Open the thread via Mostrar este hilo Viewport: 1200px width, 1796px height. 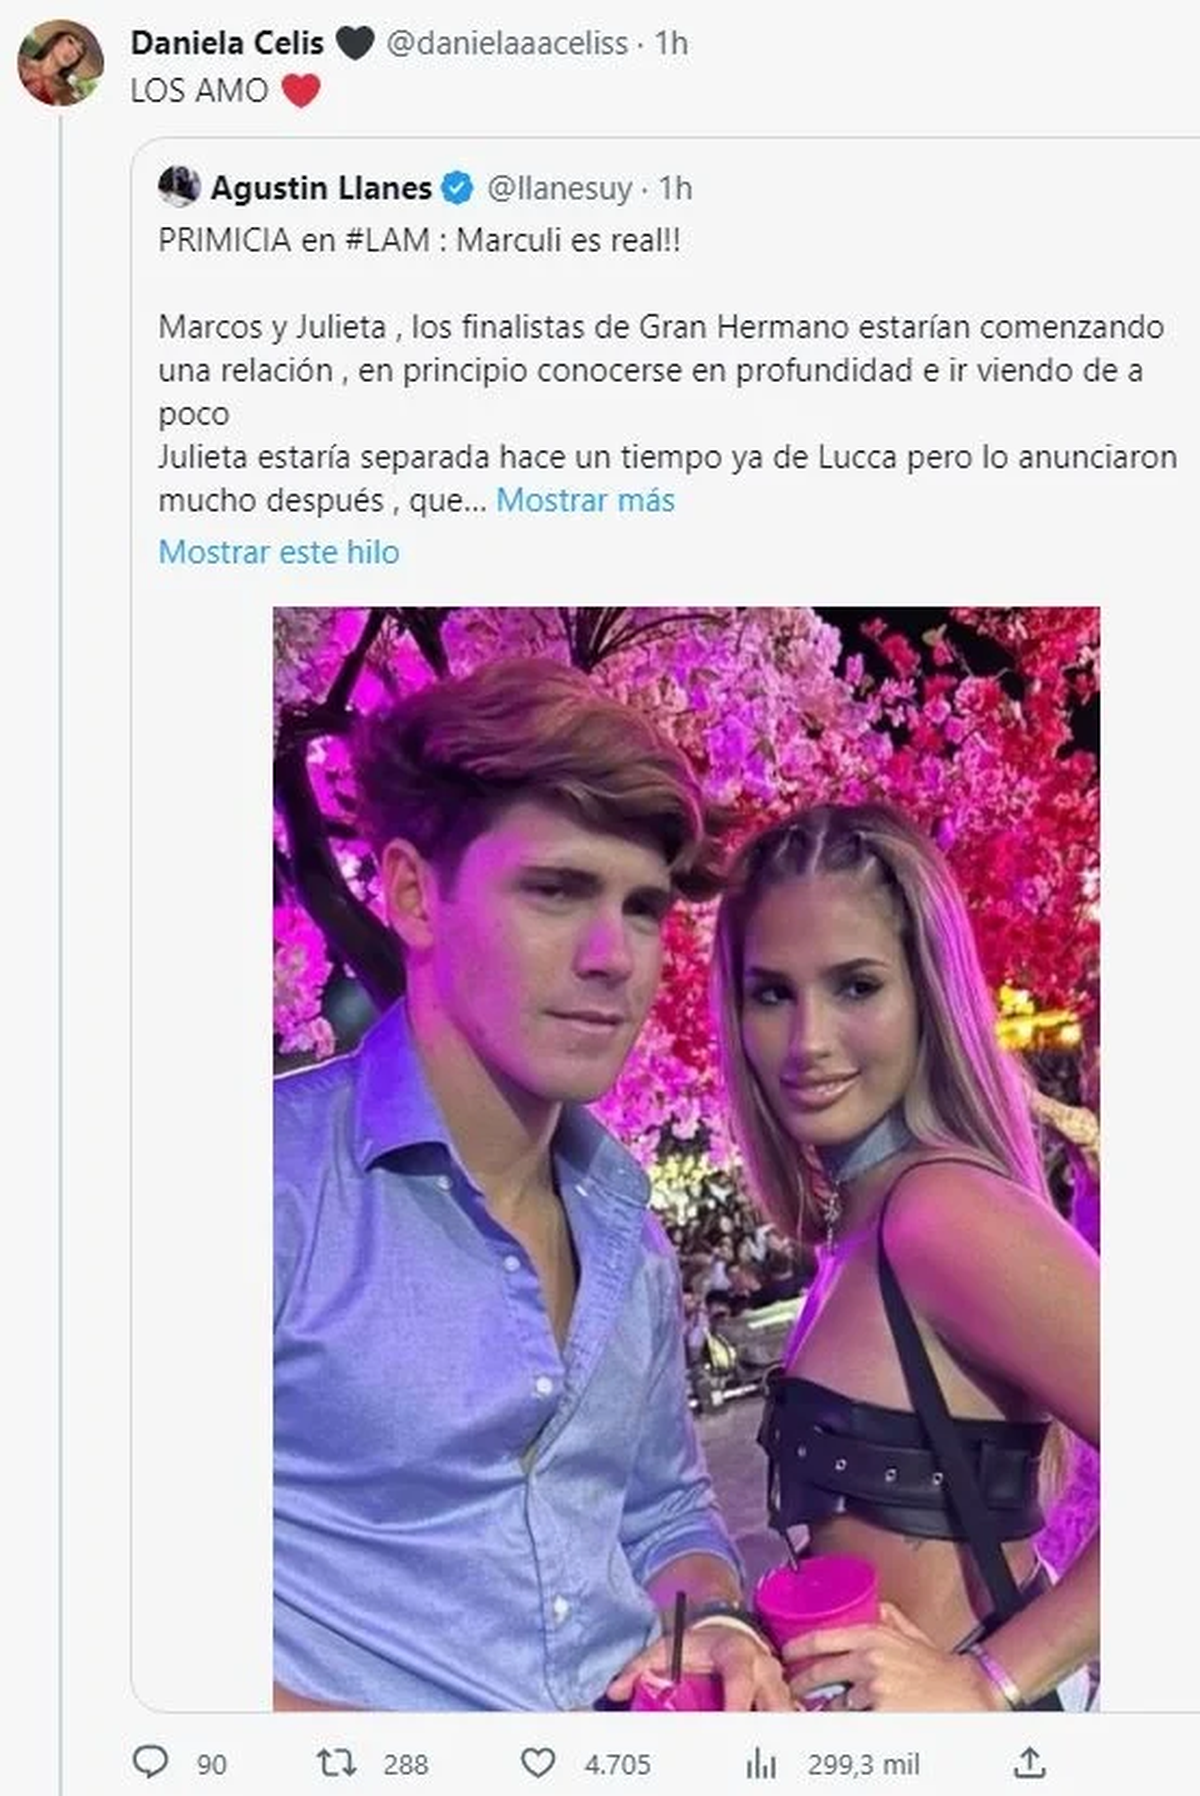click(277, 551)
